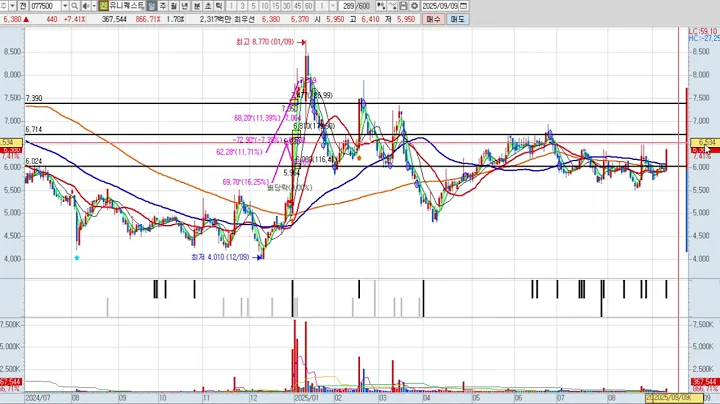The height and width of the screenshot is (404, 720).
Task: Click the 최저 4,010 (12/09) low label
Action: (x=220, y=257)
